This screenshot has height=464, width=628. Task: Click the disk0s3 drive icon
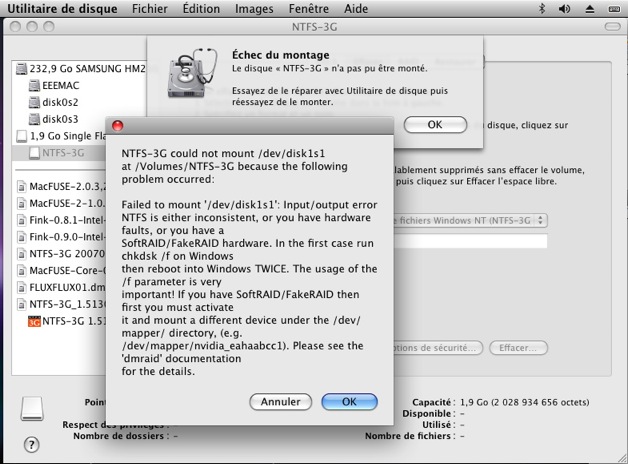34,119
